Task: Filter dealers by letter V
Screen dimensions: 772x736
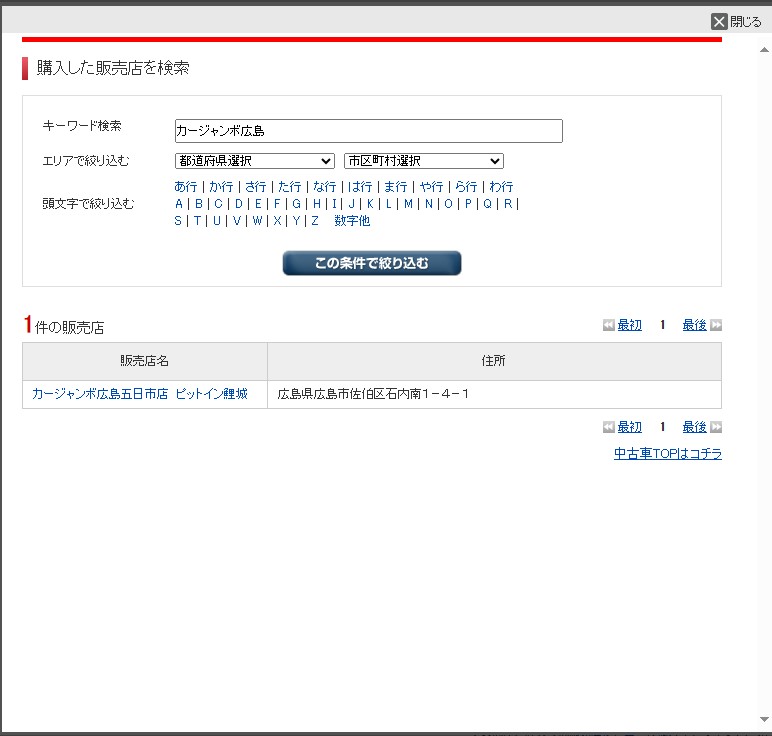Action: tap(237, 221)
